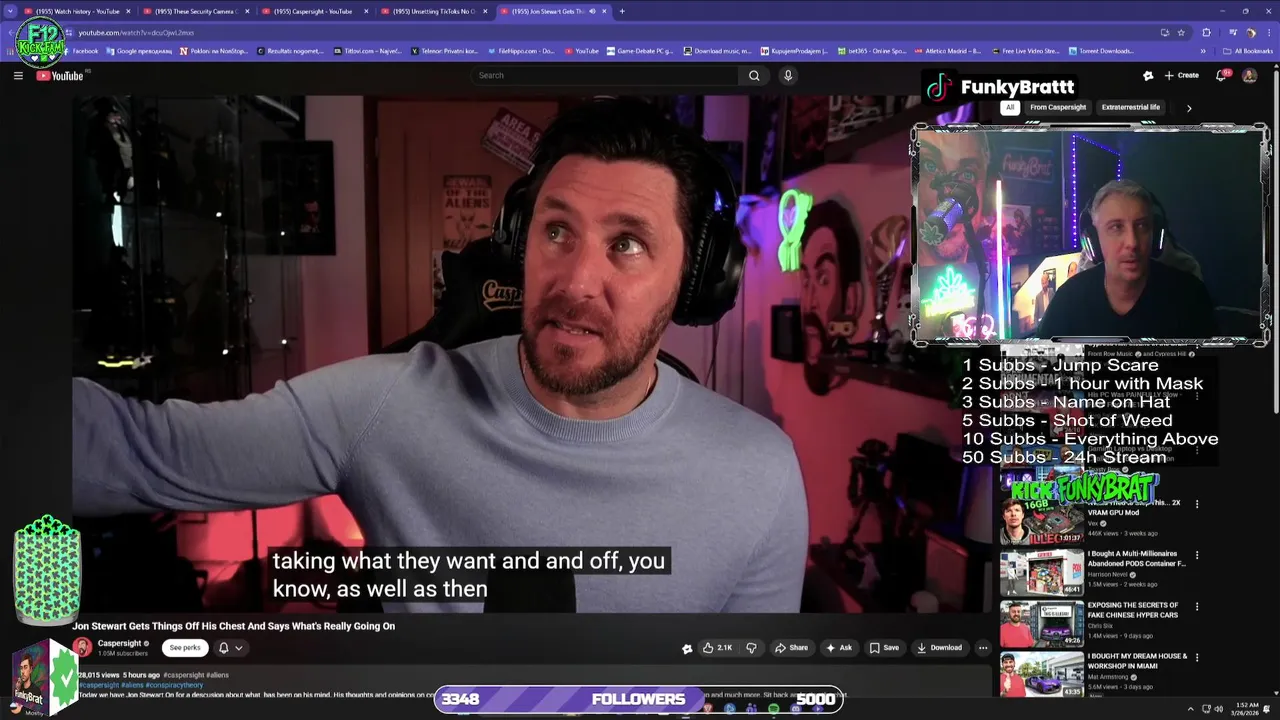1280x720 pixels.
Task: Click the page vertical scrollbar
Action: 1275,380
